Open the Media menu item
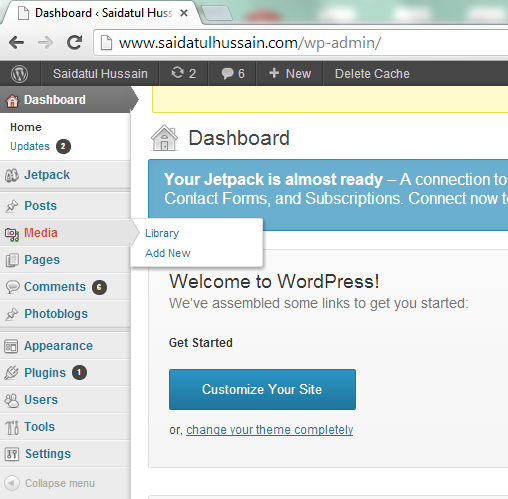The image size is (508, 499). click(41, 233)
